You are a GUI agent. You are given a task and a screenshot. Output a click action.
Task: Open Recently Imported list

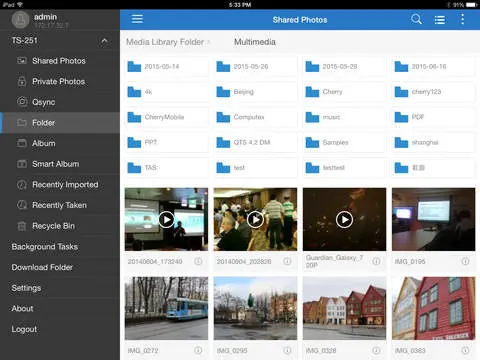click(60, 185)
